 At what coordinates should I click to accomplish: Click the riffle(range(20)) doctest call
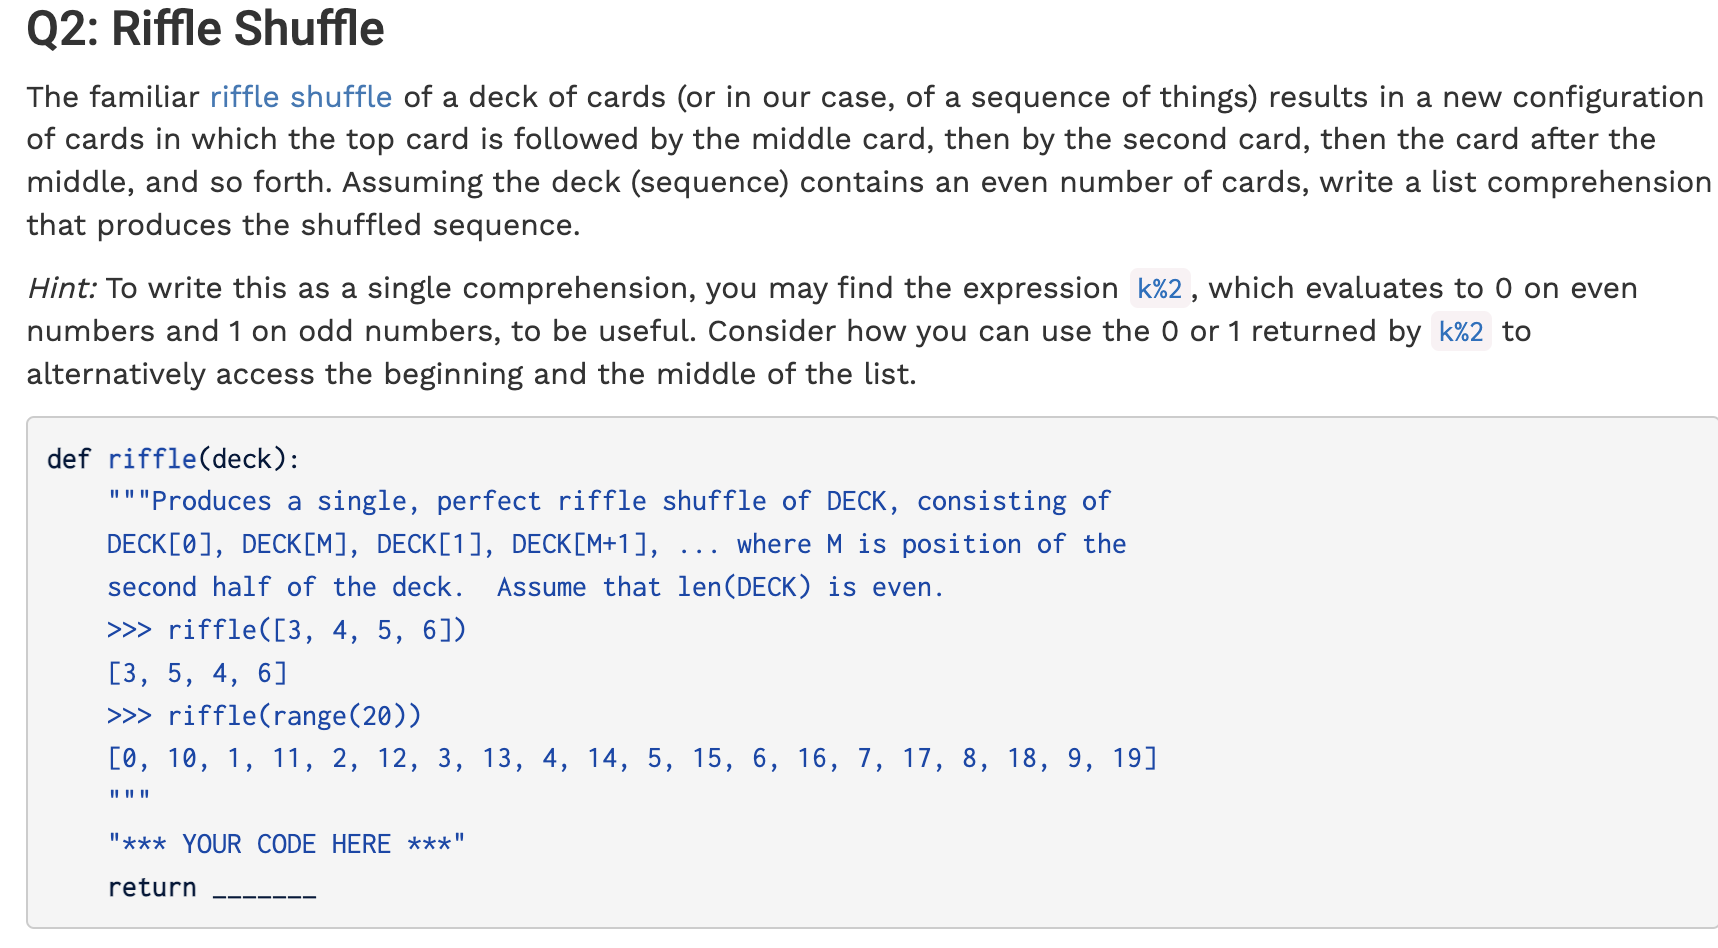(294, 716)
